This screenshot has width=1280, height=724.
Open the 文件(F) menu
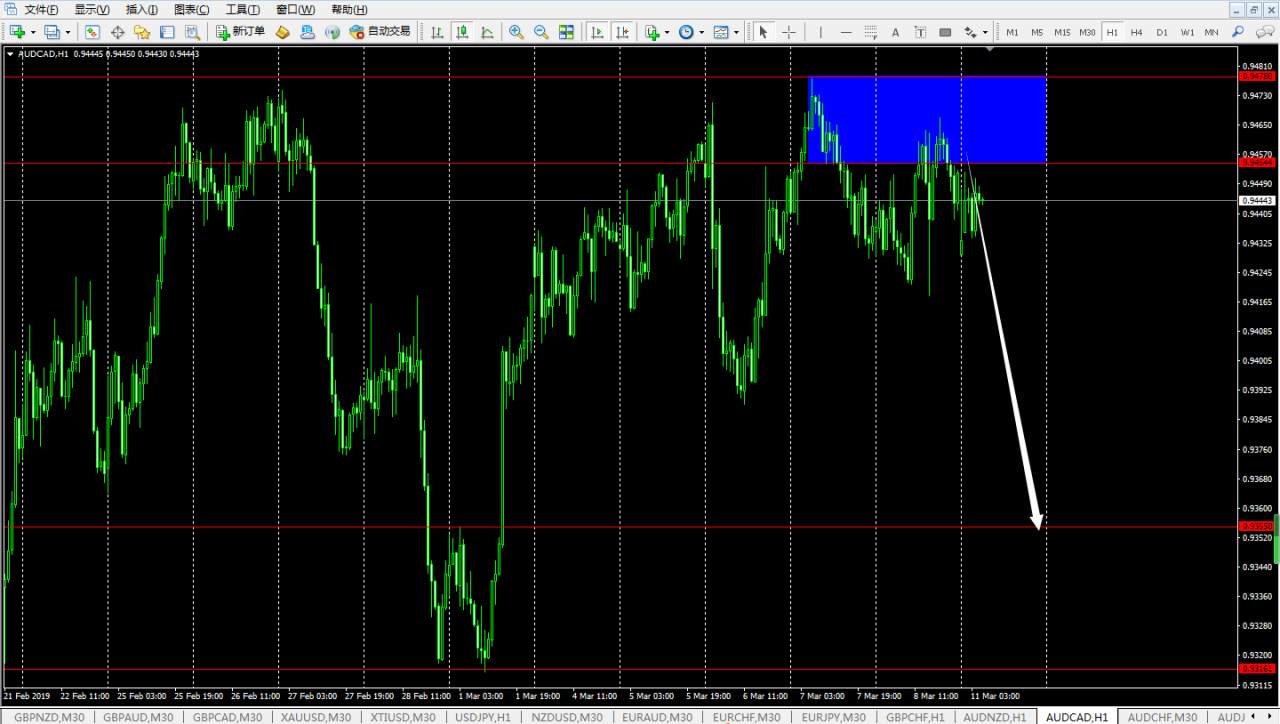(42, 9)
